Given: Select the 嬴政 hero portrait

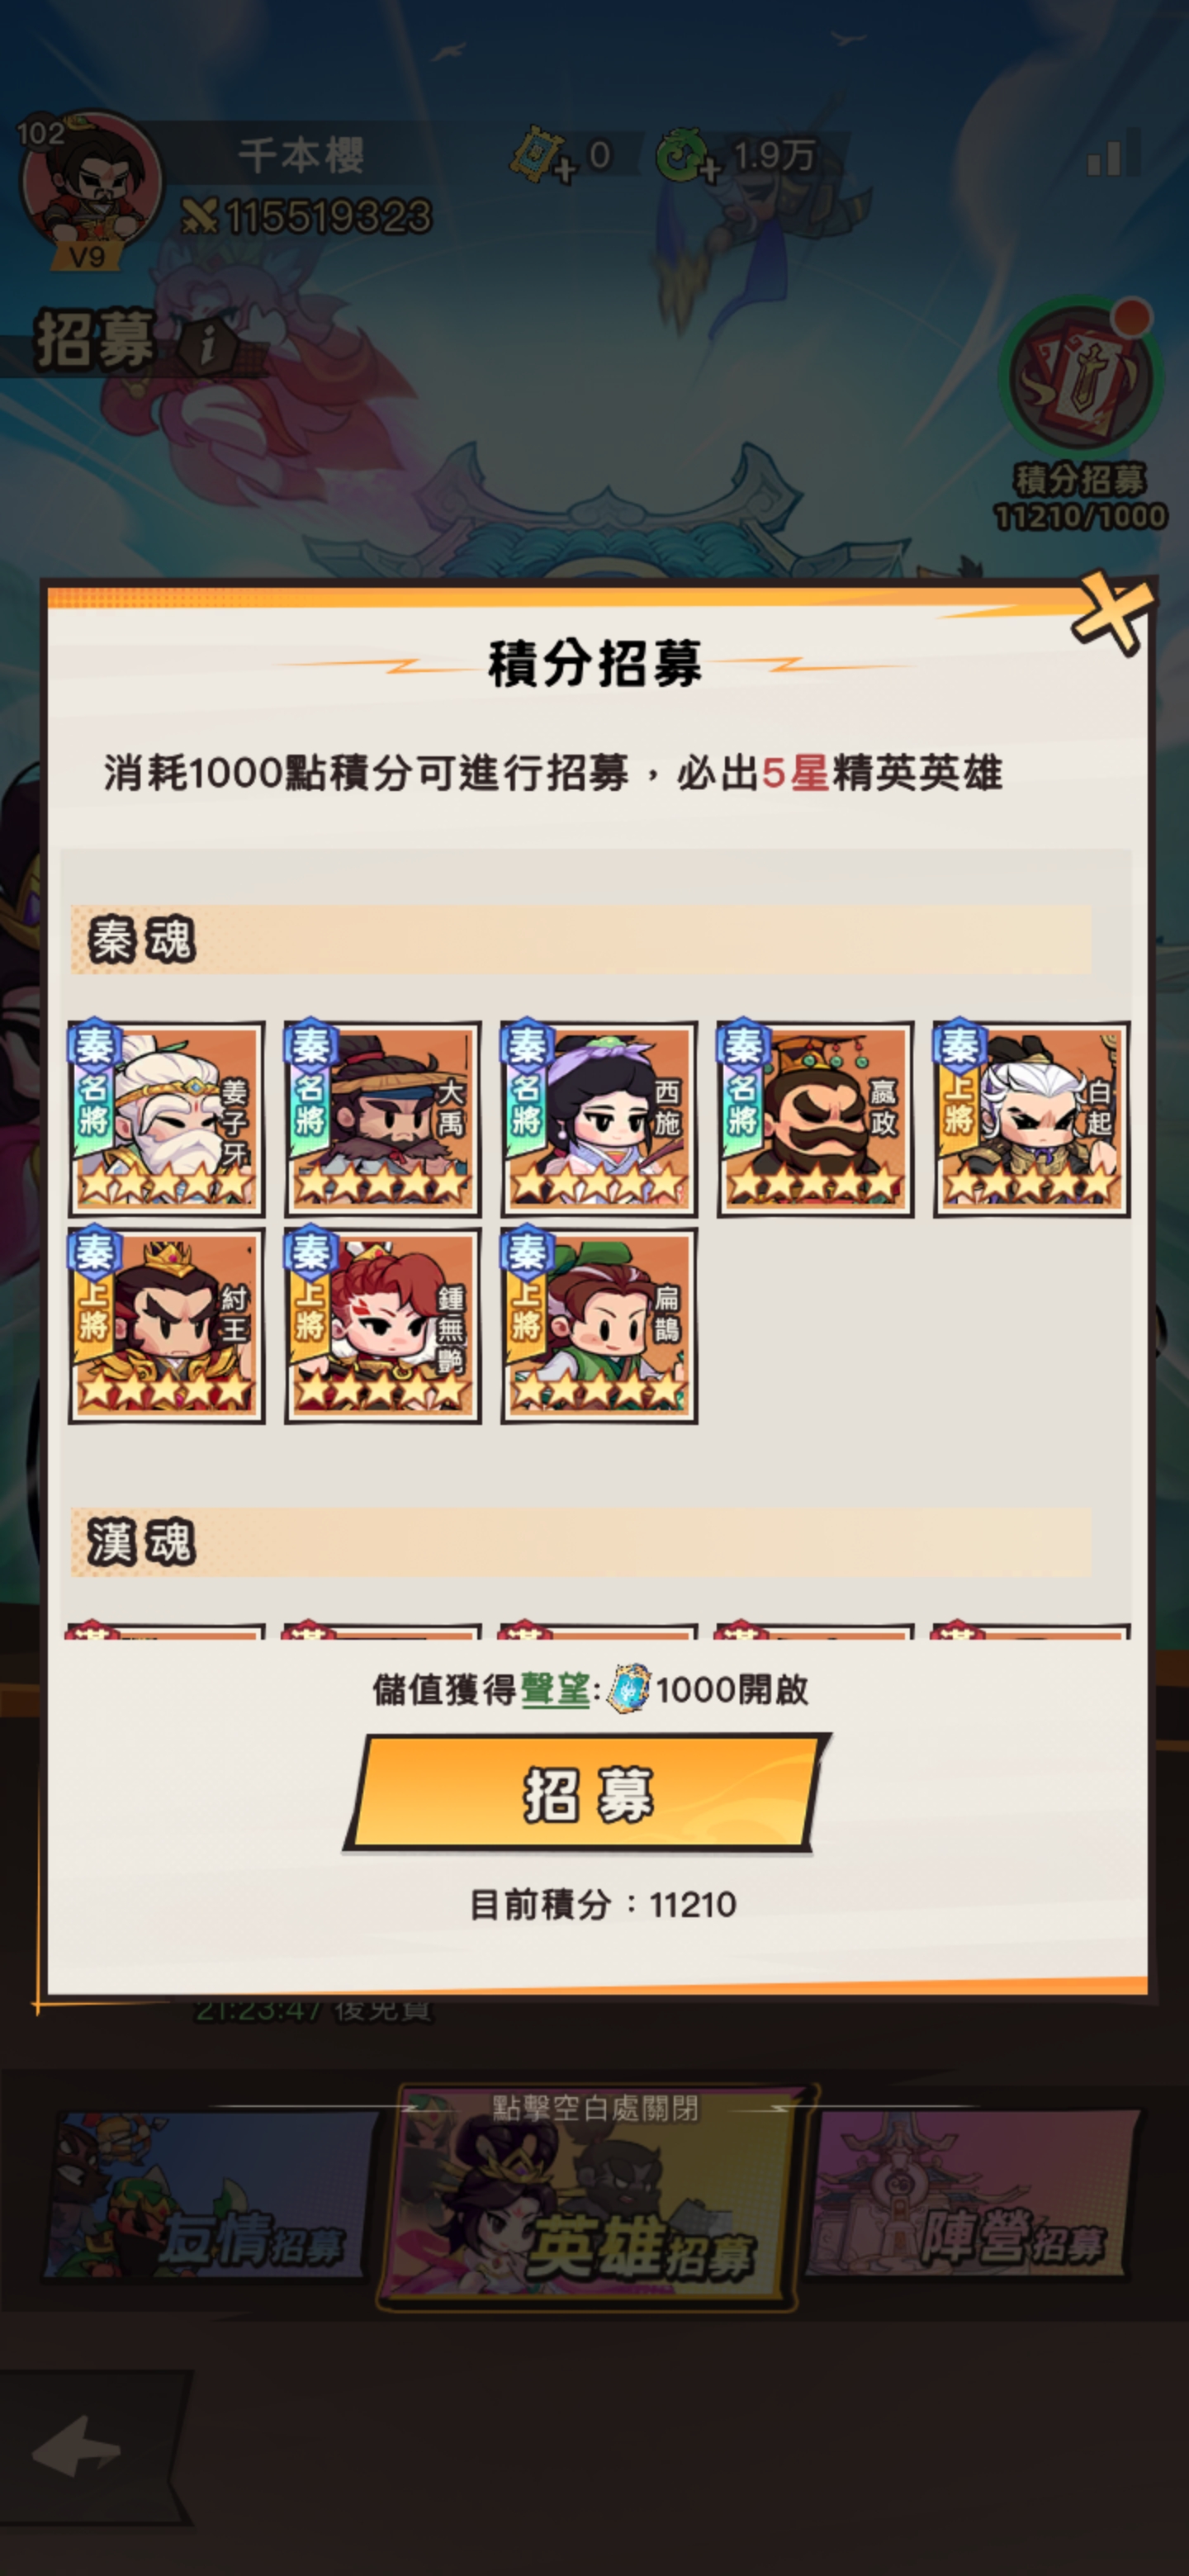Looking at the screenshot, I should [815, 1119].
